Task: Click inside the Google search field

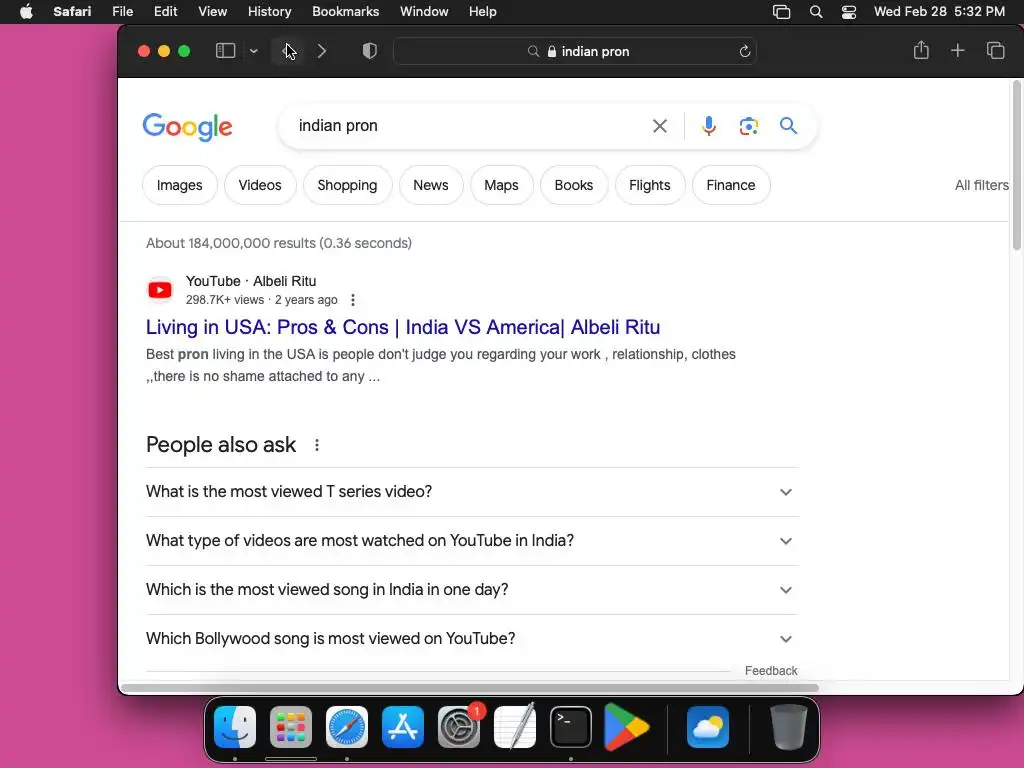Action: point(467,125)
